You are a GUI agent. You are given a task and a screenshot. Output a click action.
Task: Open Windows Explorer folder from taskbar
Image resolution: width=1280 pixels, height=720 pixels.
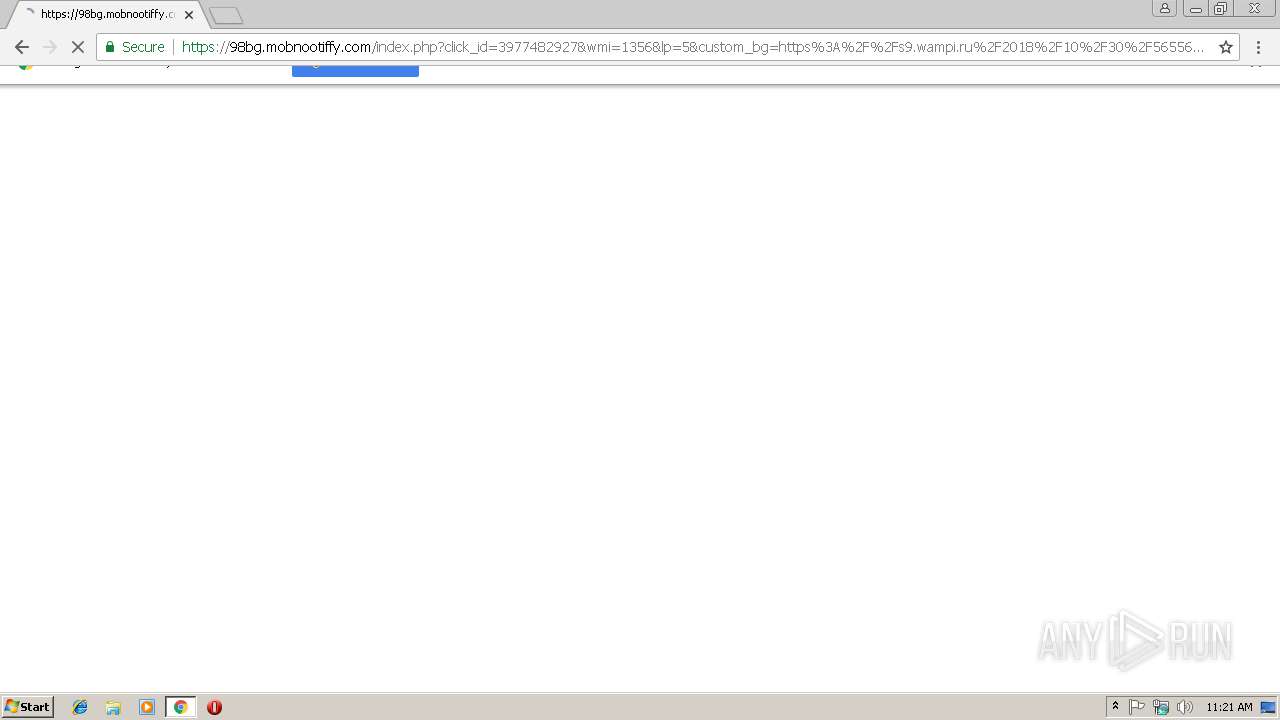click(x=113, y=707)
